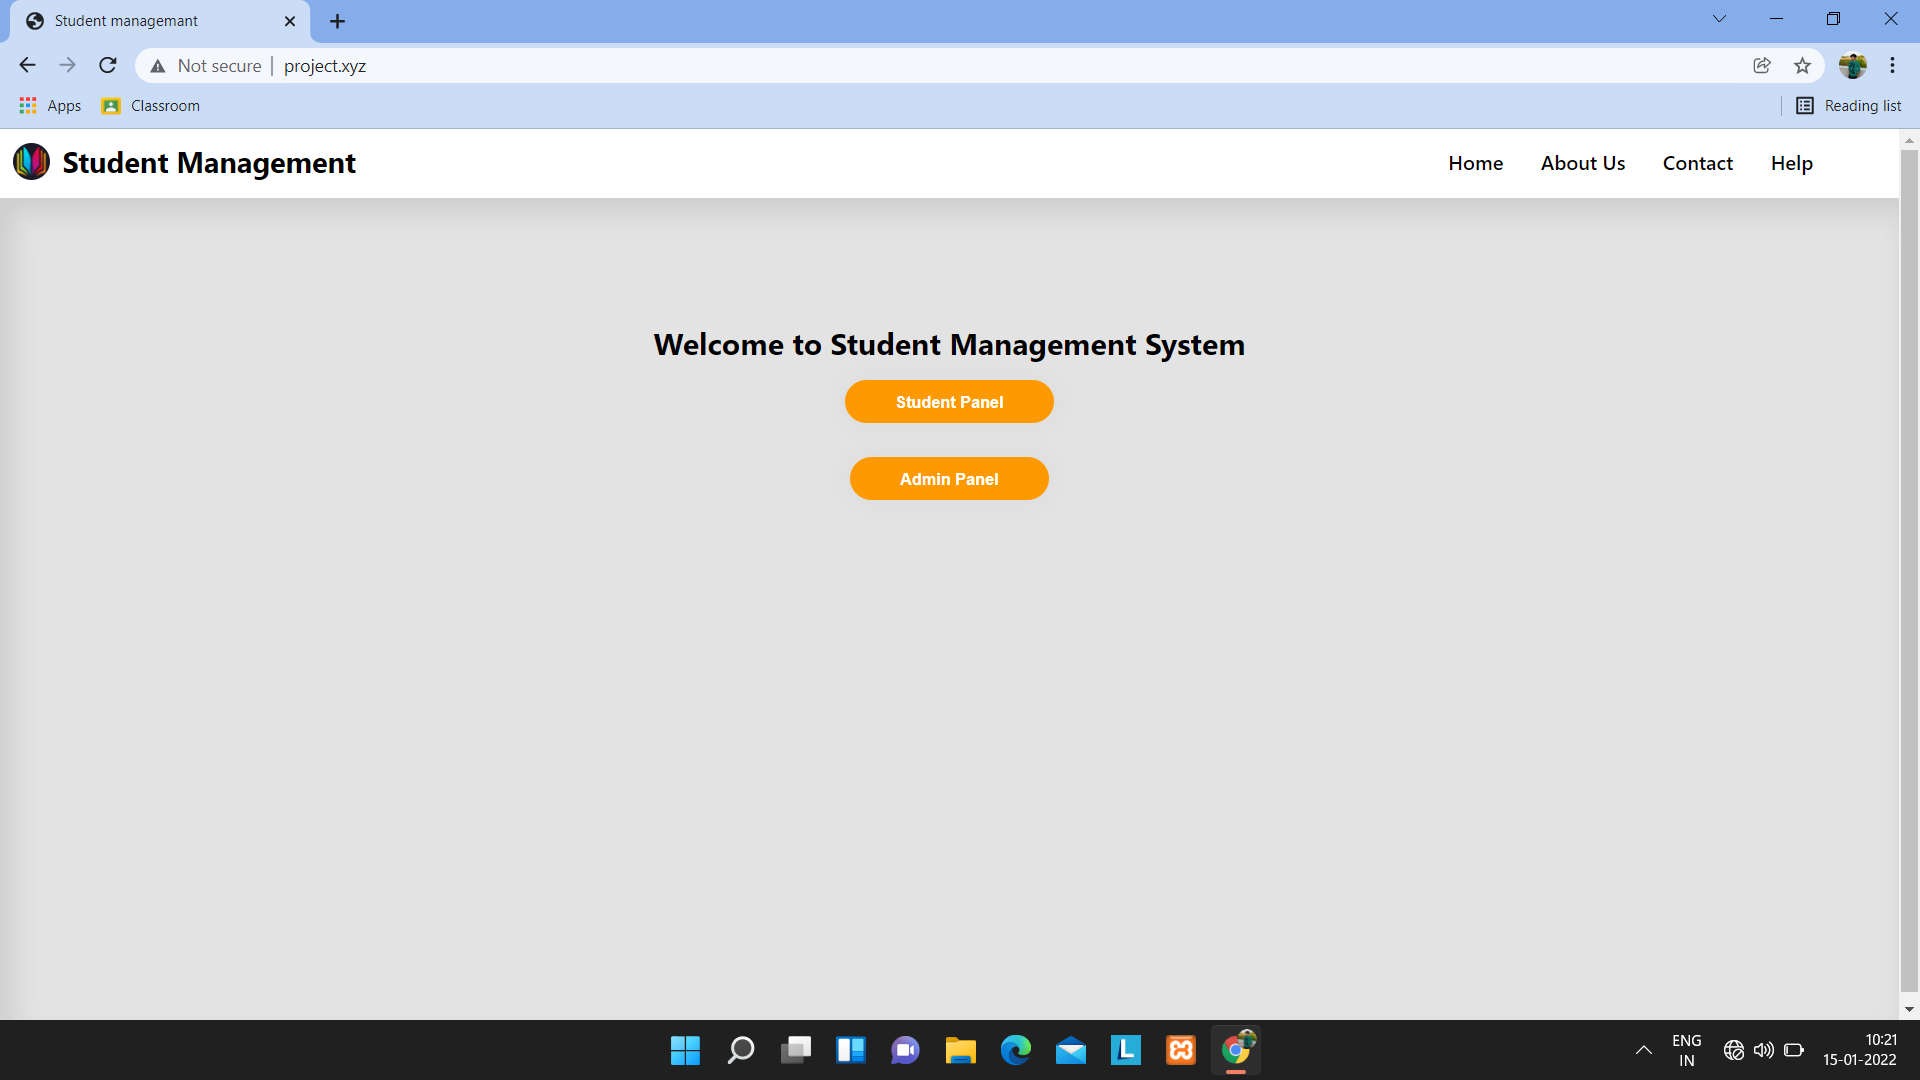1920x1080 pixels.
Task: Open the Classroom bookmark
Action: [x=150, y=105]
